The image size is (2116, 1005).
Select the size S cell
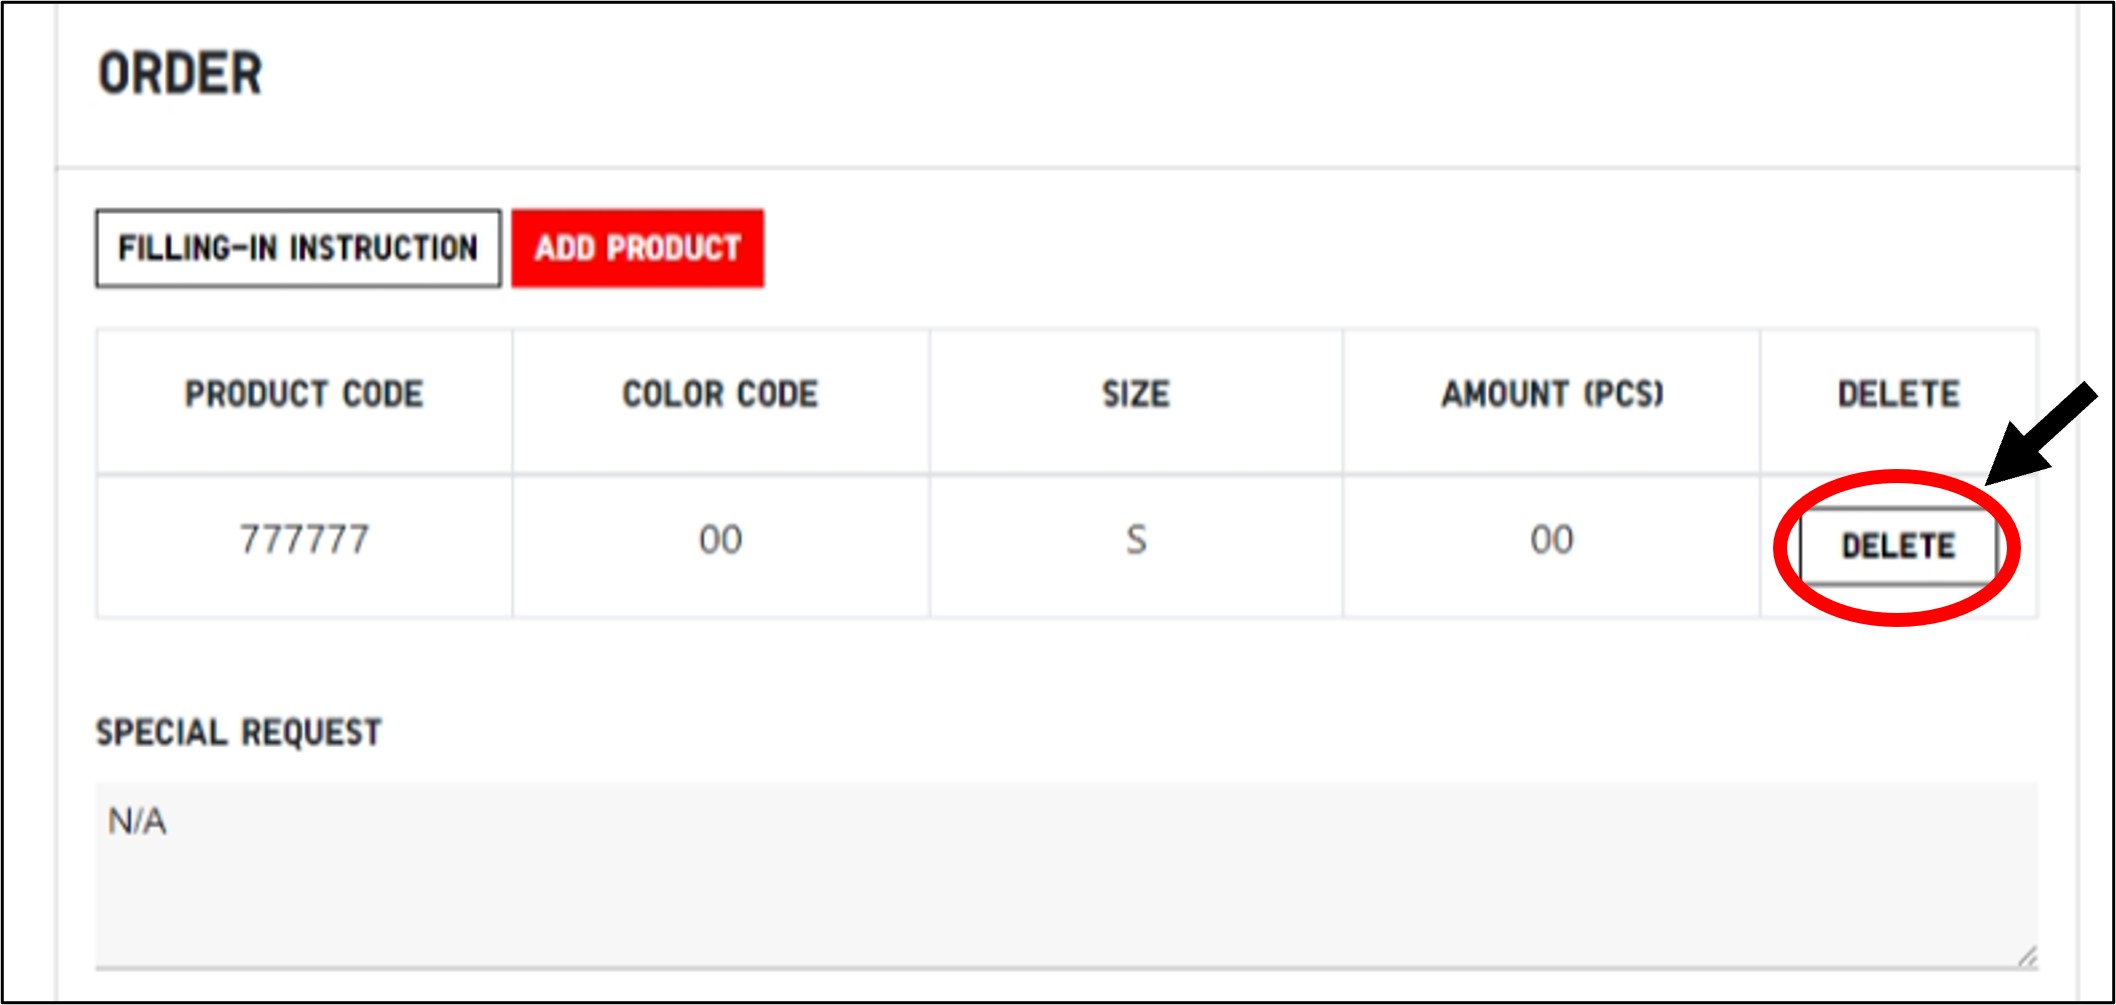click(x=1136, y=540)
